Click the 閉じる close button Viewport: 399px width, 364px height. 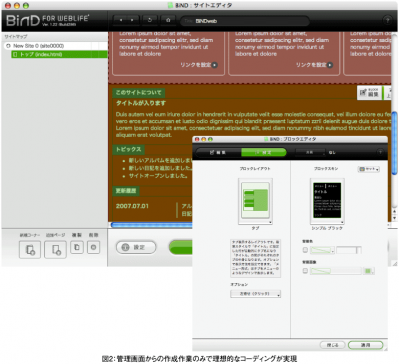tap(332, 345)
